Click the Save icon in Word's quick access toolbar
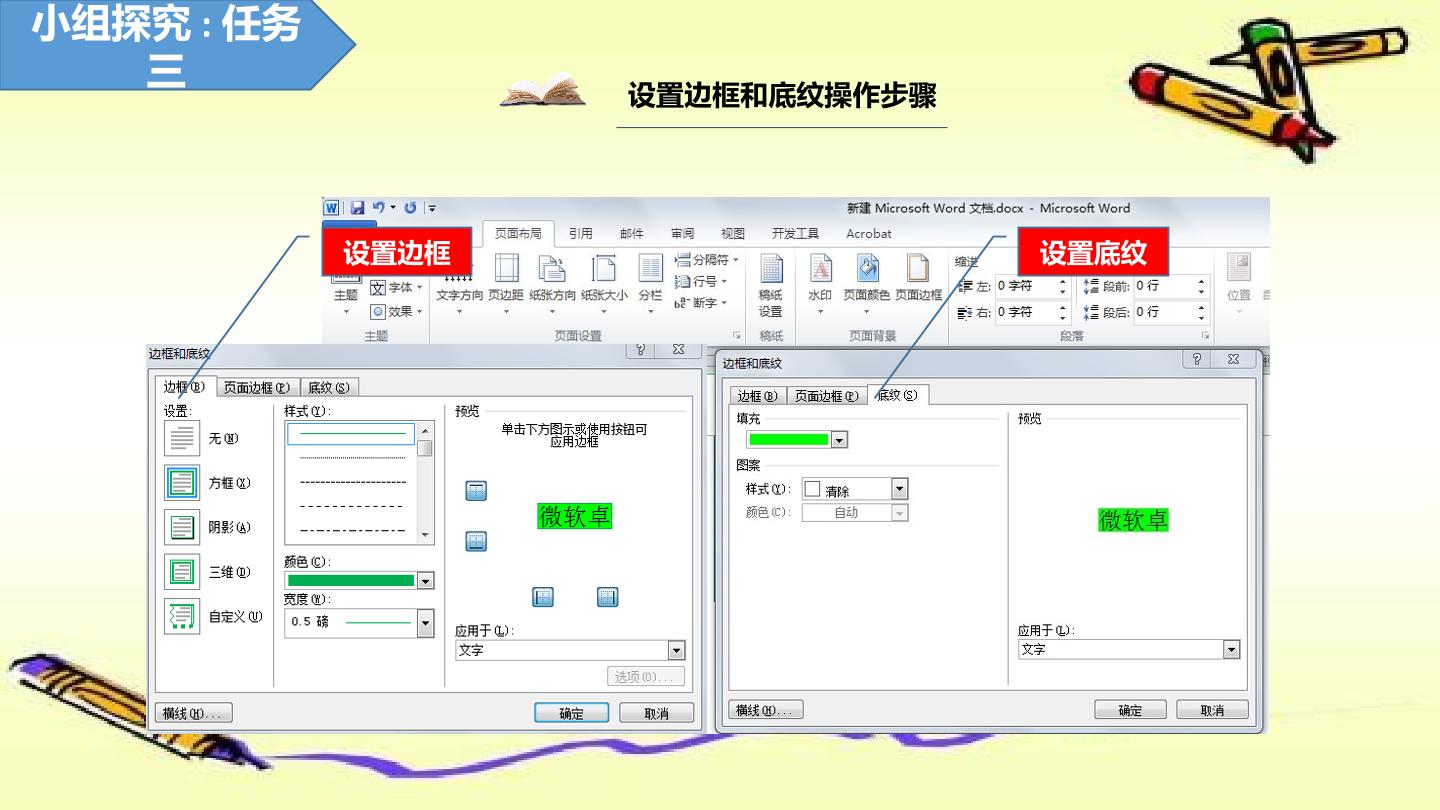The image size is (1440, 810). click(357, 208)
